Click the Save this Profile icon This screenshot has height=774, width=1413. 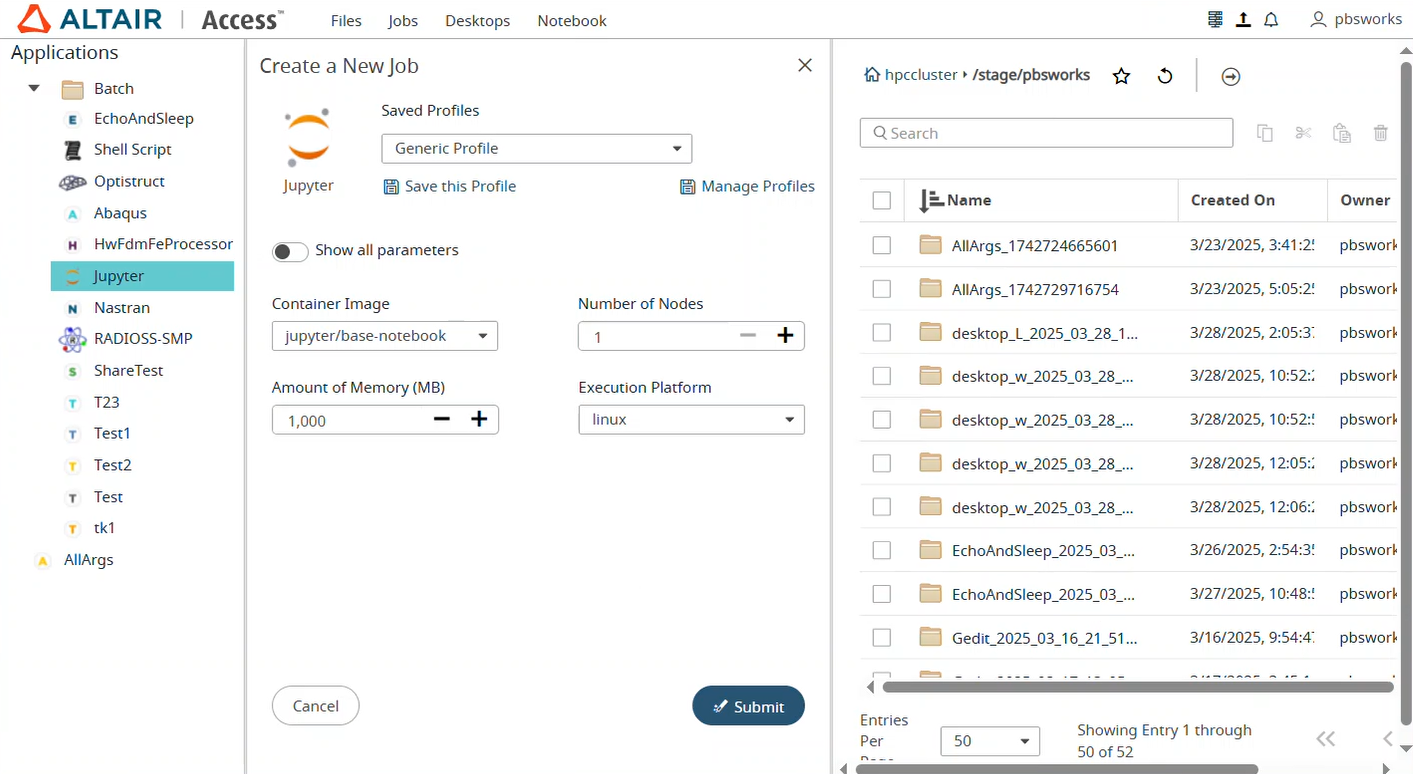pos(391,186)
